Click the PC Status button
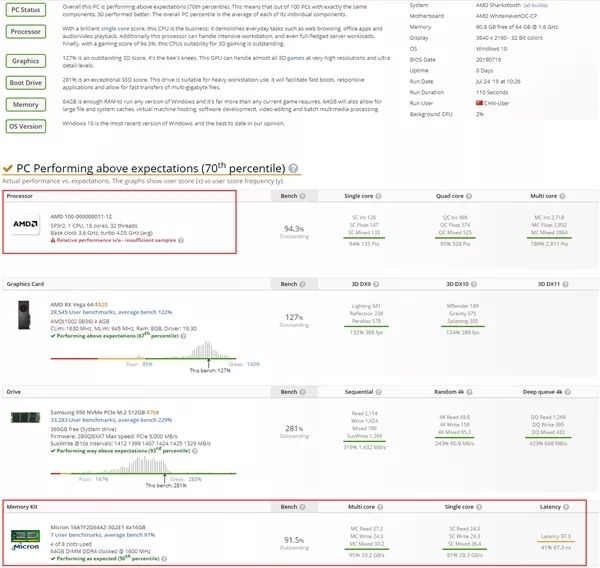Screen dimensions: 600x568 26,10
